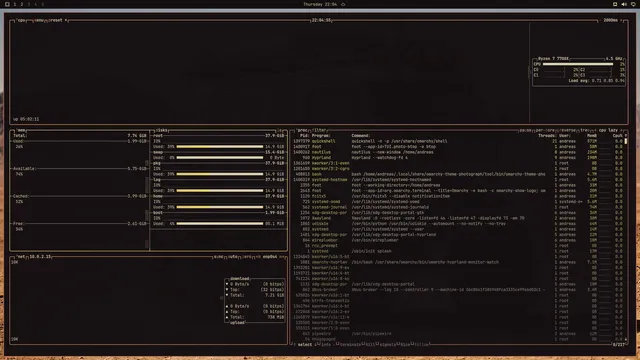The width and height of the screenshot is (640, 360).
Task: Select the systemd-hostnam process row
Action: pos(457,180)
